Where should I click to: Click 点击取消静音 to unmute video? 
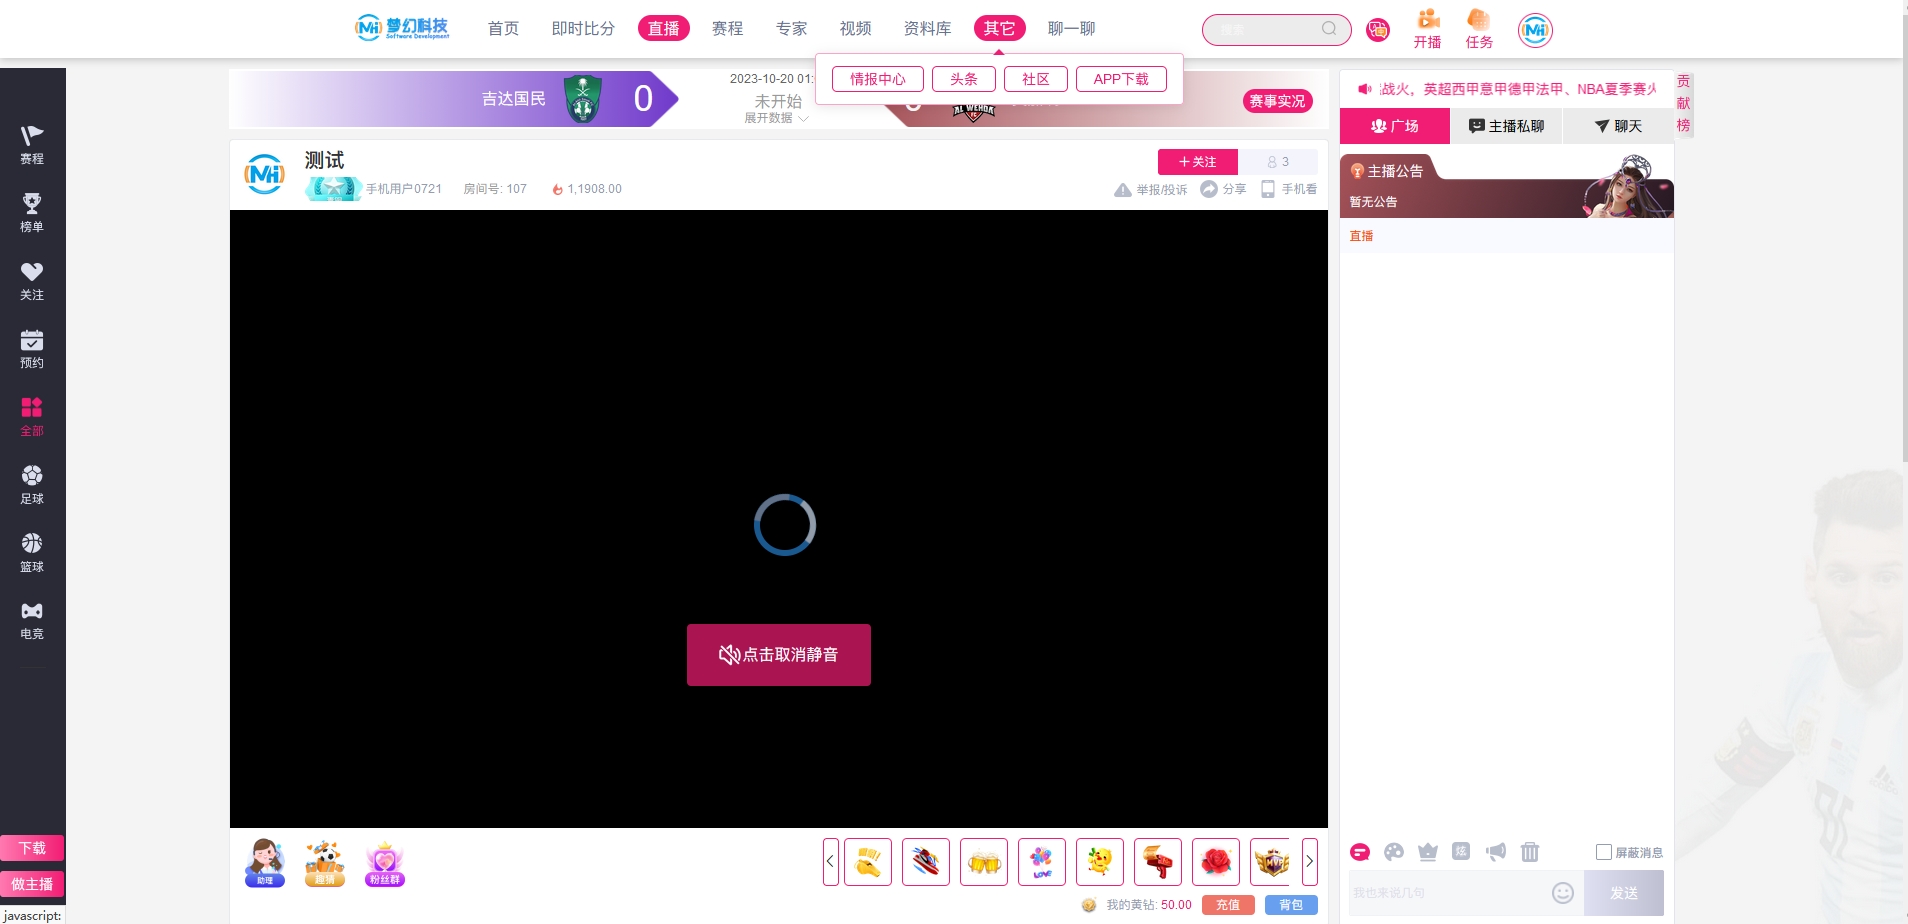coord(778,655)
